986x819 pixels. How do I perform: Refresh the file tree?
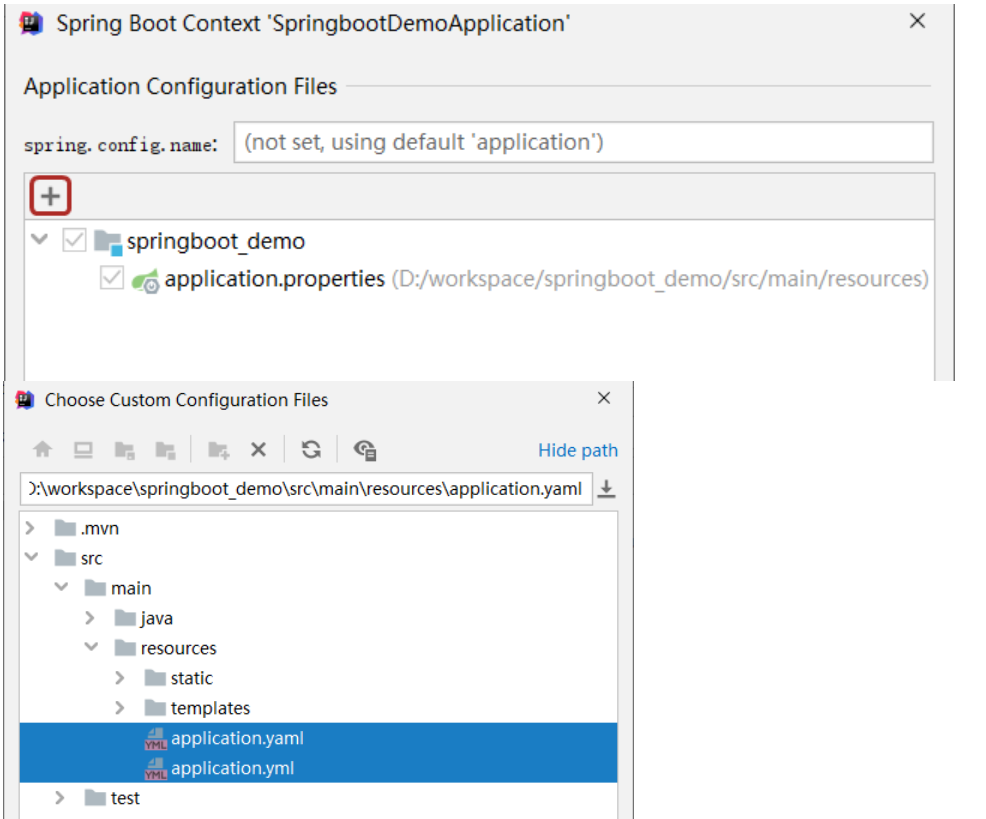(x=311, y=450)
